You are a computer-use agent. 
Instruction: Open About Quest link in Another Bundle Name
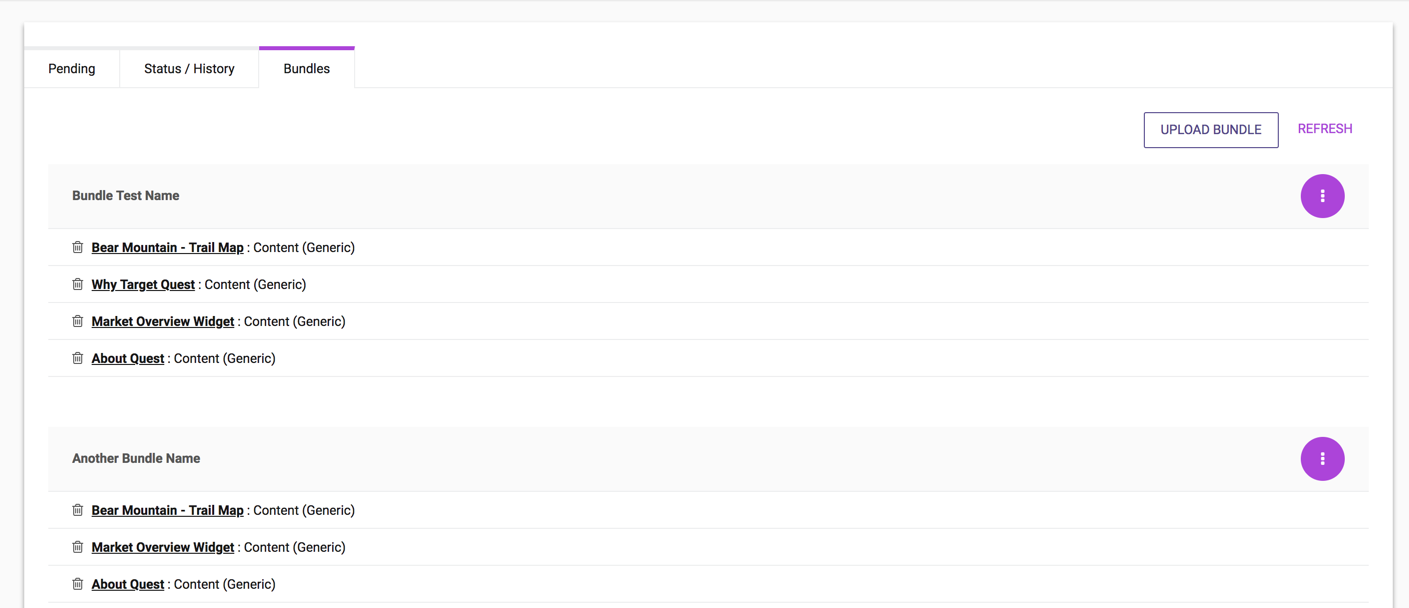click(x=127, y=585)
